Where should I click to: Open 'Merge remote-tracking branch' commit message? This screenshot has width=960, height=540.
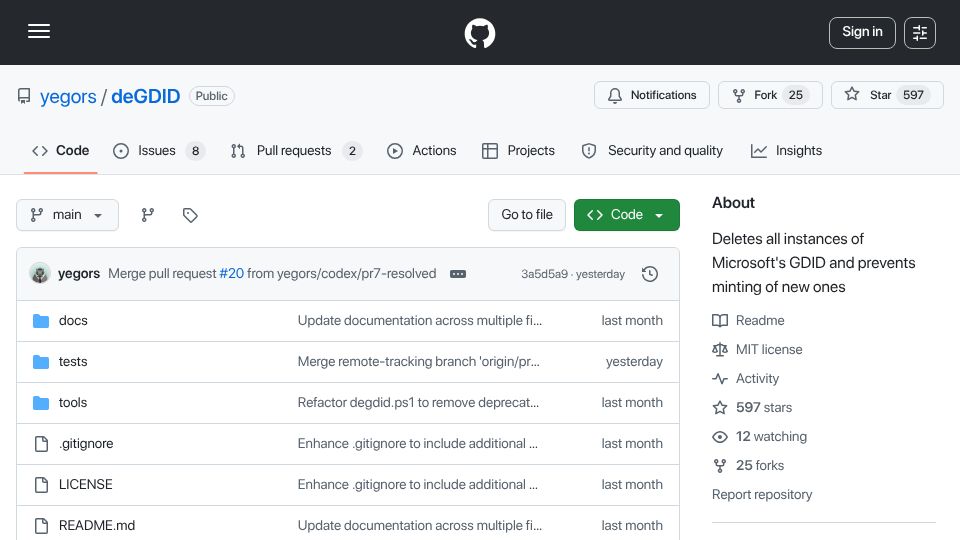(419, 362)
